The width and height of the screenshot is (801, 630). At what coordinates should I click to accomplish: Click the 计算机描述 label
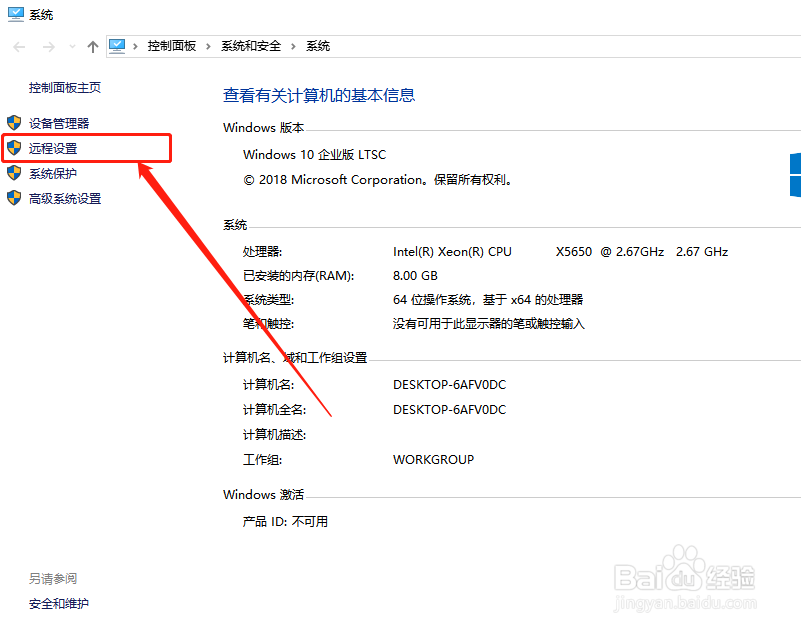coord(274,434)
